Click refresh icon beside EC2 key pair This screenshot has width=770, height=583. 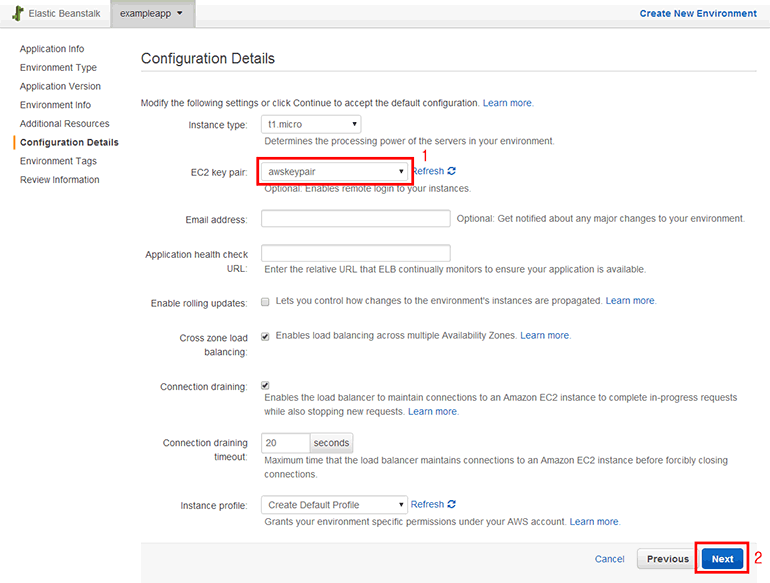pyautogui.click(x=452, y=171)
